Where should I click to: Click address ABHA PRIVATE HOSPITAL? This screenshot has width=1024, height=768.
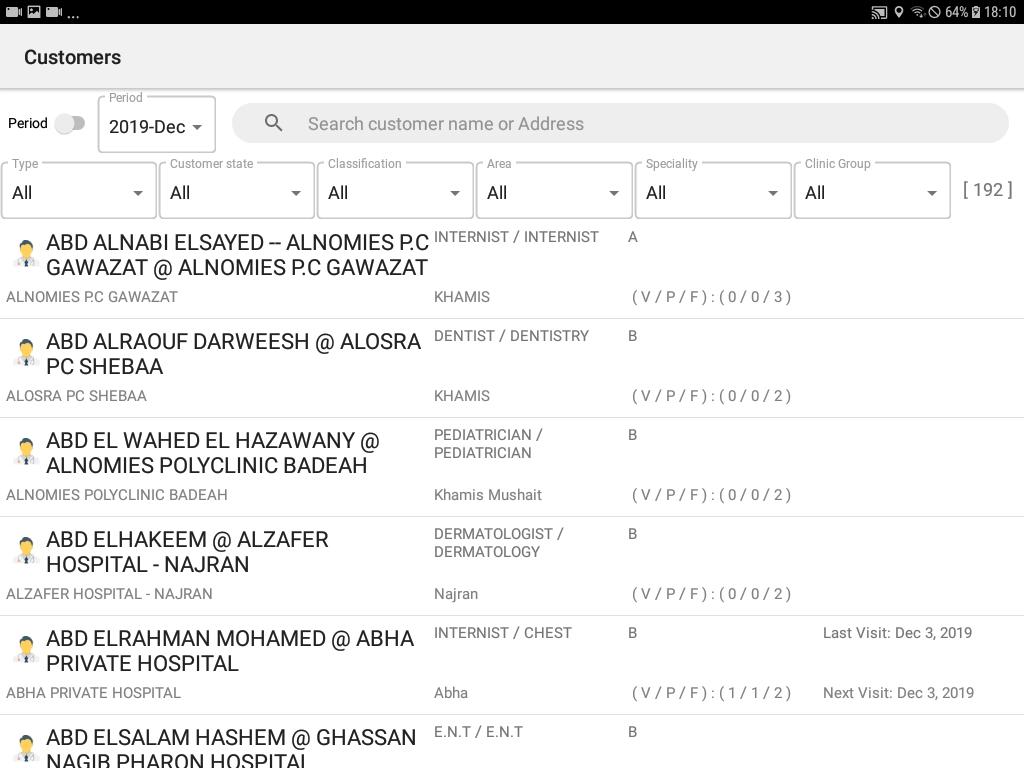(93, 693)
